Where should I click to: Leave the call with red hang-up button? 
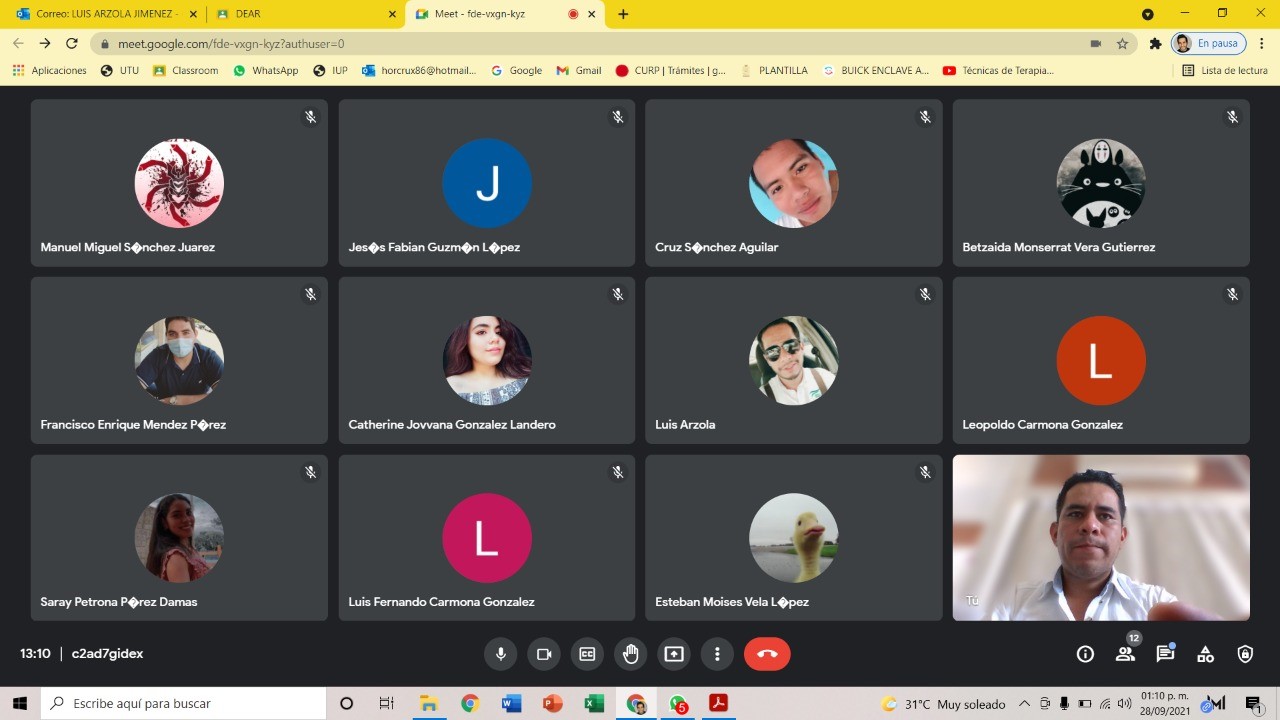coord(767,654)
